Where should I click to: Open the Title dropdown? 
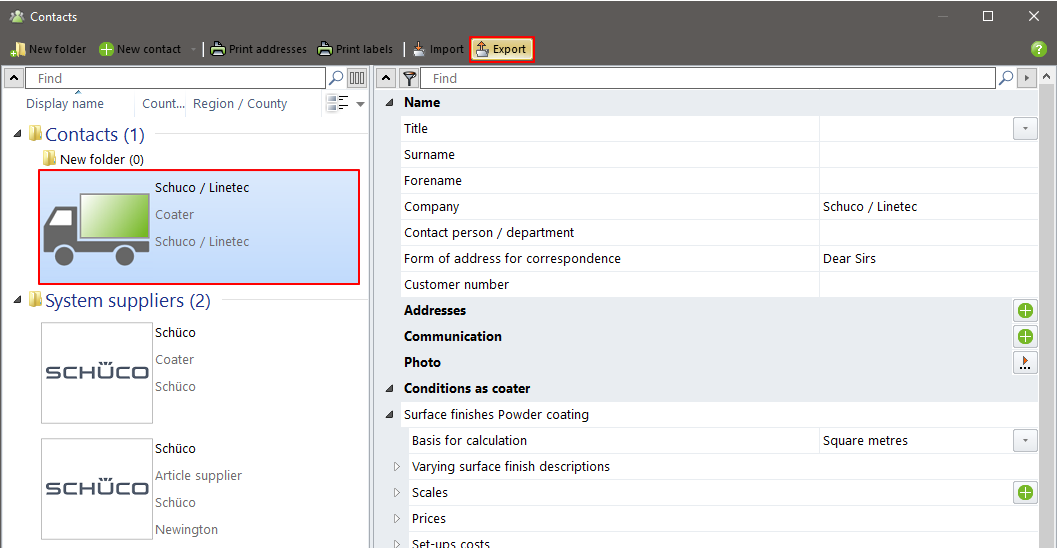tap(1025, 129)
